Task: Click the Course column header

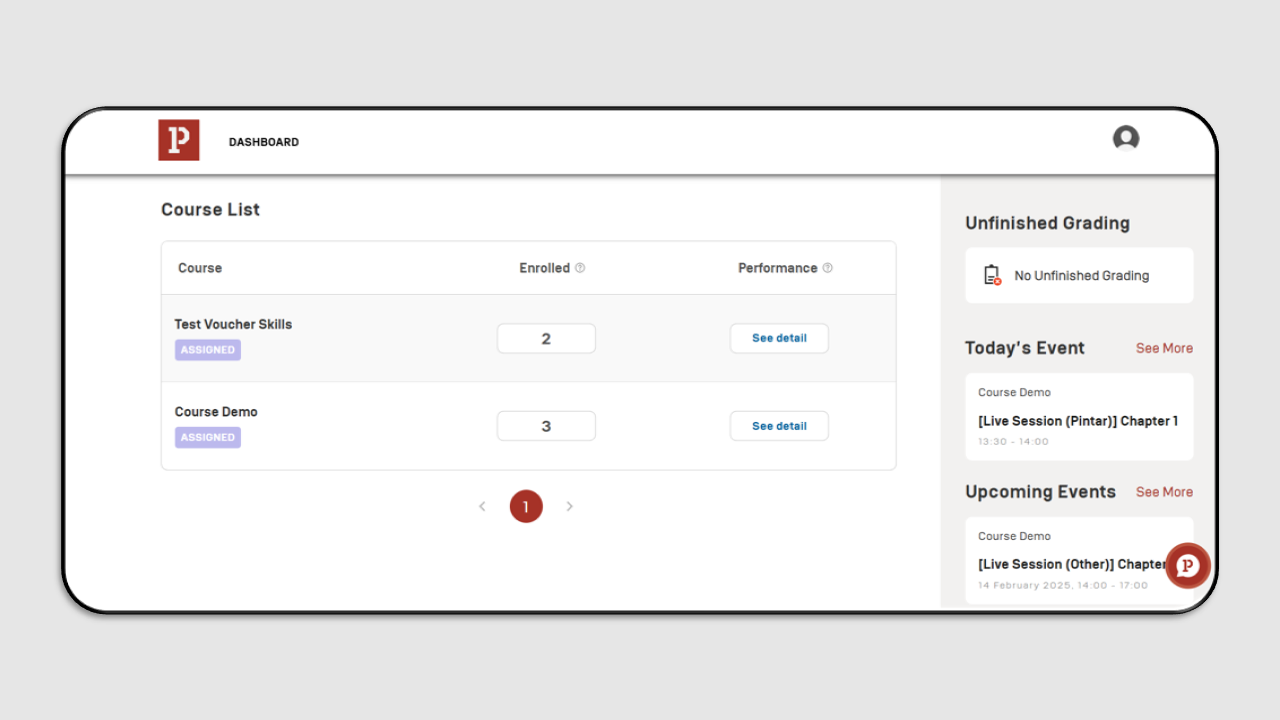Action: [x=200, y=268]
